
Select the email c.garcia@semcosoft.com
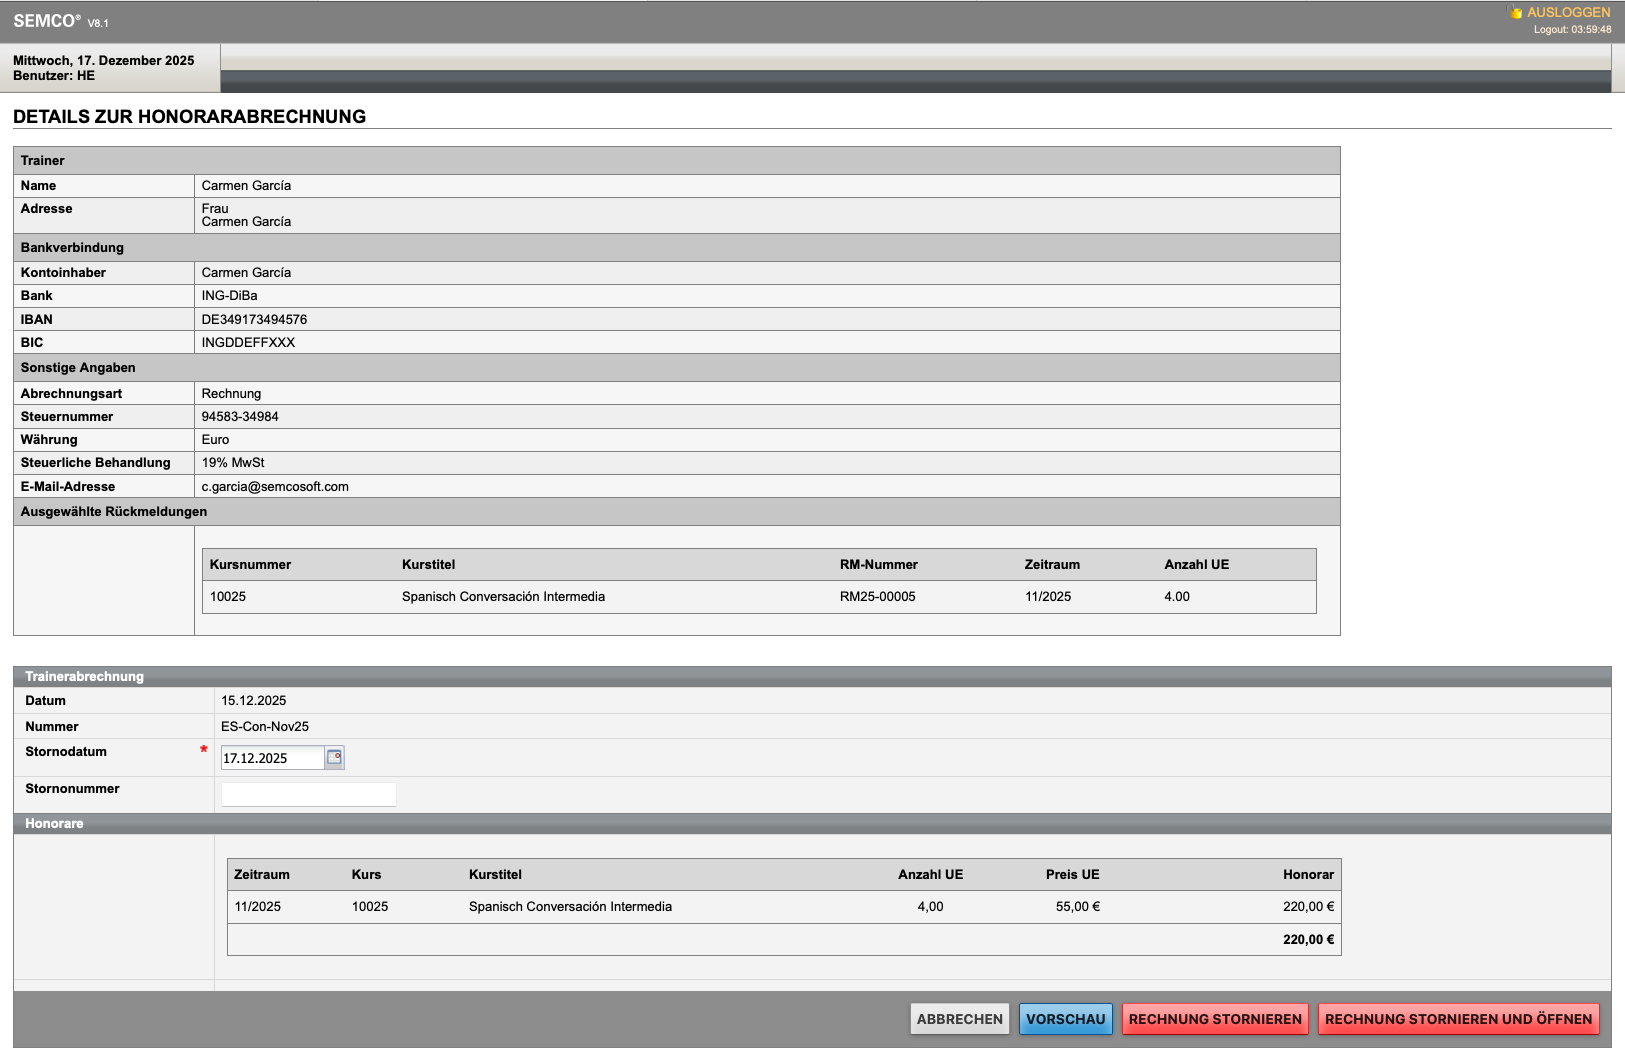(x=275, y=487)
